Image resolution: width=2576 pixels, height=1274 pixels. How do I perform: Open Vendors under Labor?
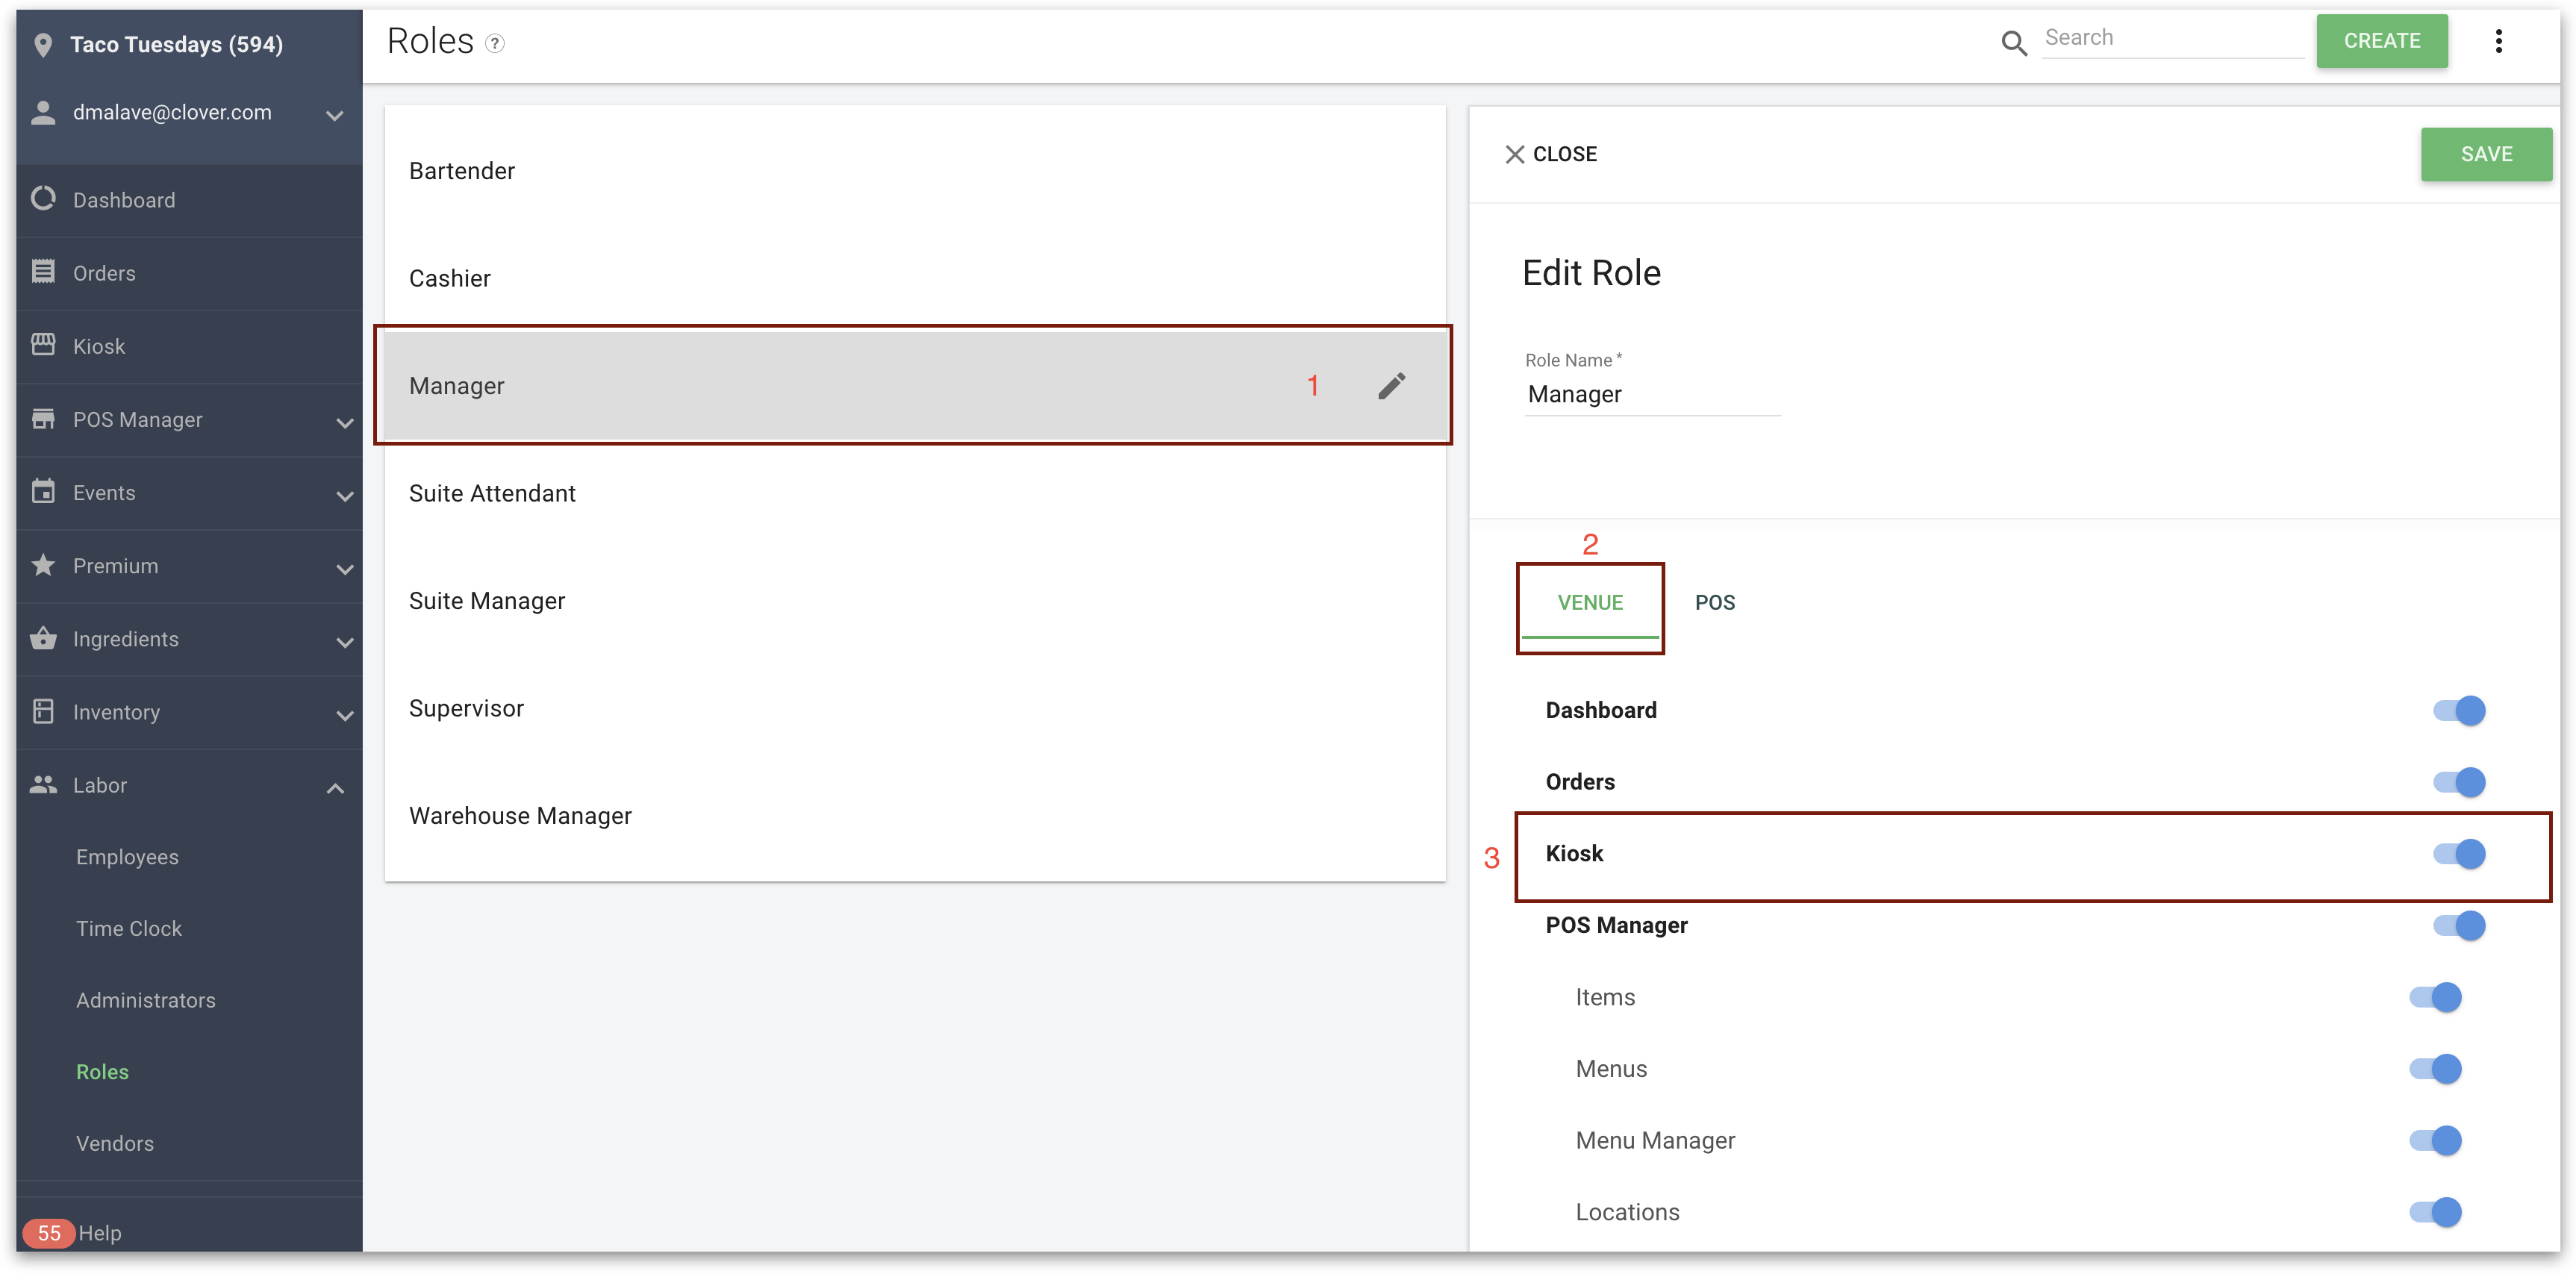click(x=115, y=1143)
